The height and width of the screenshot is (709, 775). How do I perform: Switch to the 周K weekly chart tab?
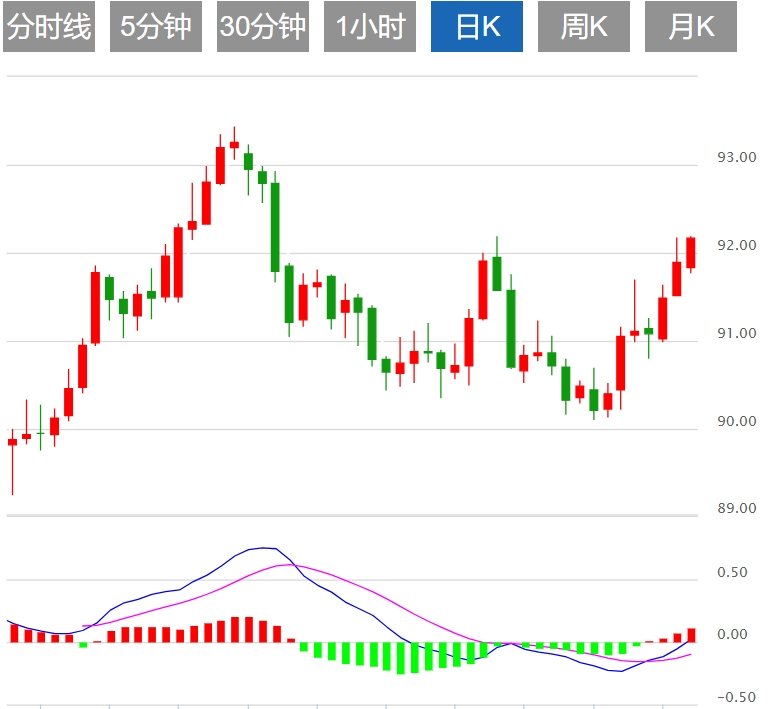(x=584, y=26)
